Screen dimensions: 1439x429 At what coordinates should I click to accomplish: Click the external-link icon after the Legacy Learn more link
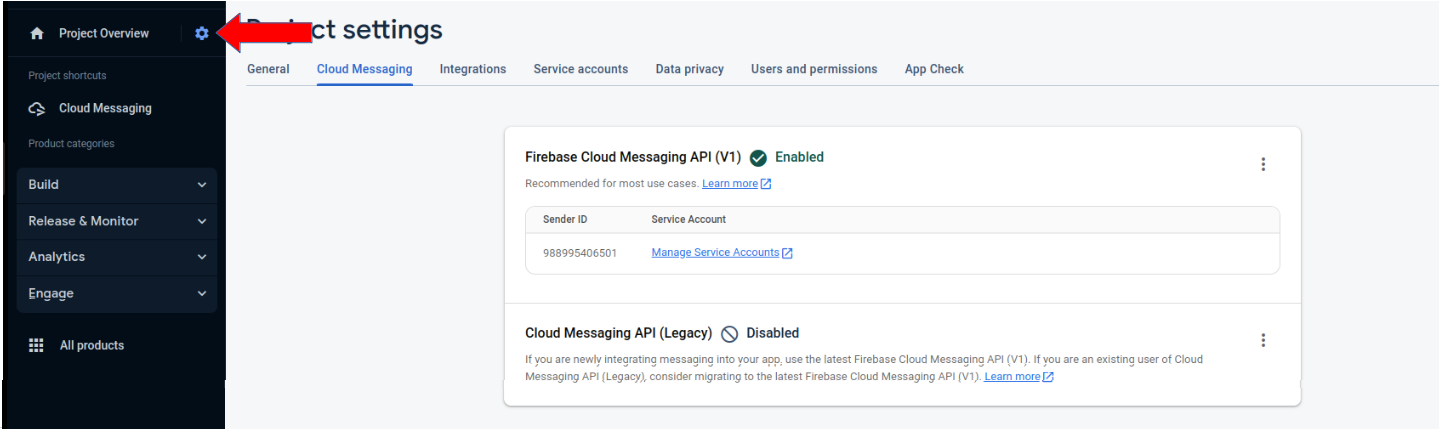(1048, 377)
